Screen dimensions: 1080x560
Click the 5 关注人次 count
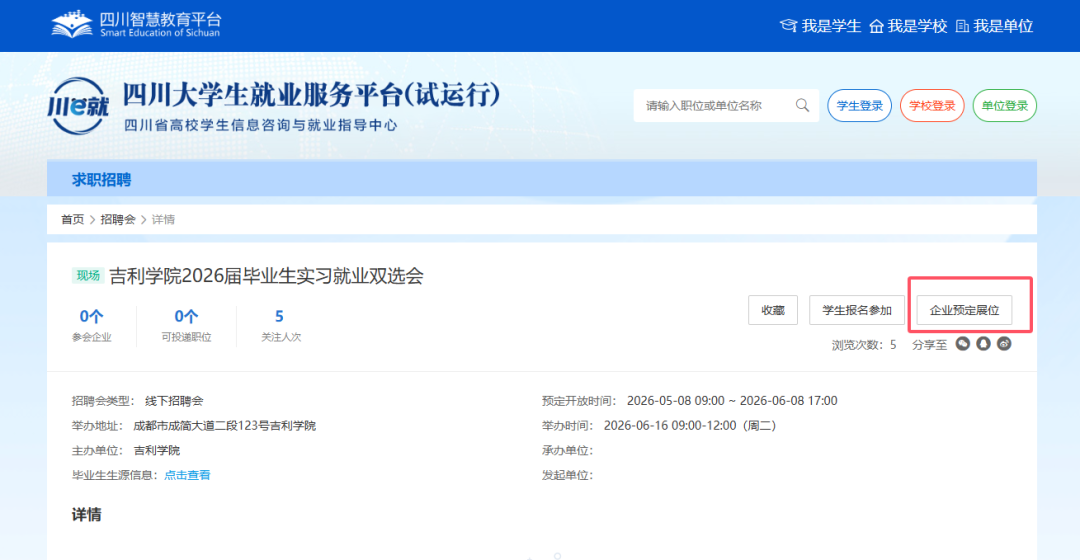coord(280,324)
